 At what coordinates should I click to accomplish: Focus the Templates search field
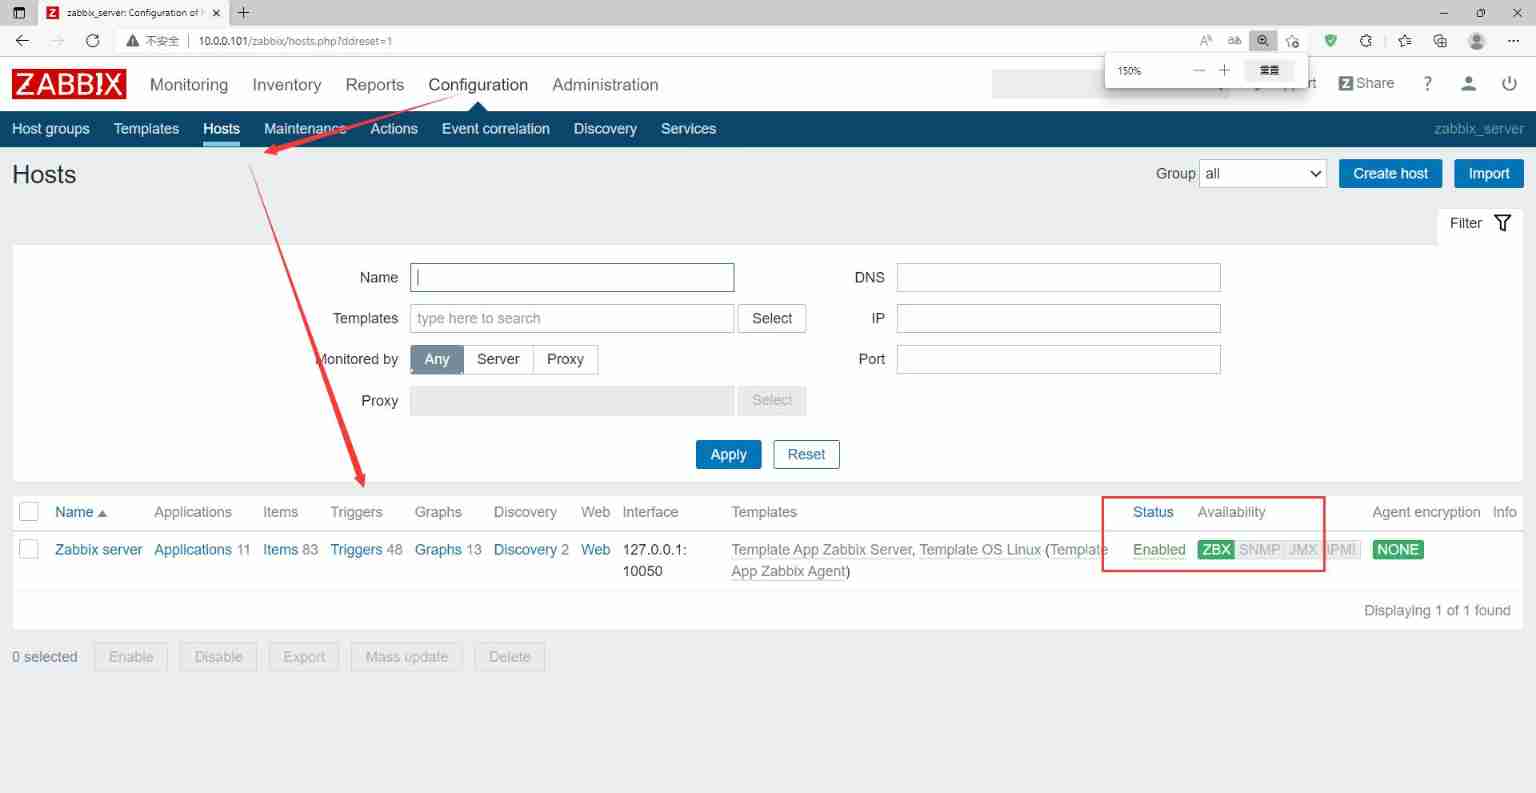572,318
